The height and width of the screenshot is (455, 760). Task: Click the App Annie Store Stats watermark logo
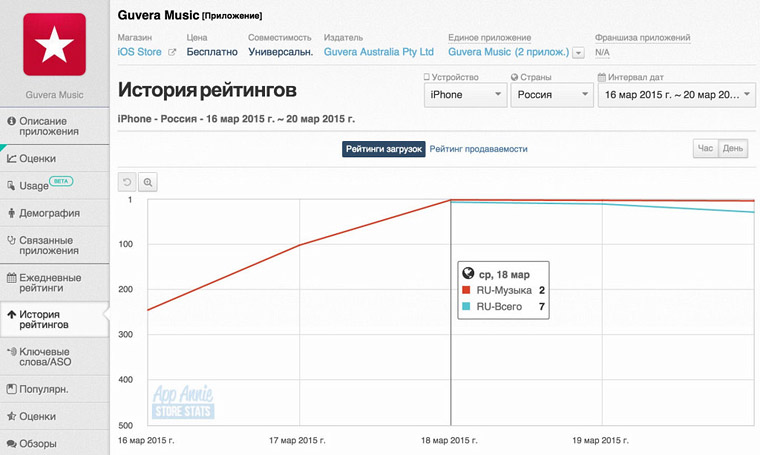click(183, 402)
